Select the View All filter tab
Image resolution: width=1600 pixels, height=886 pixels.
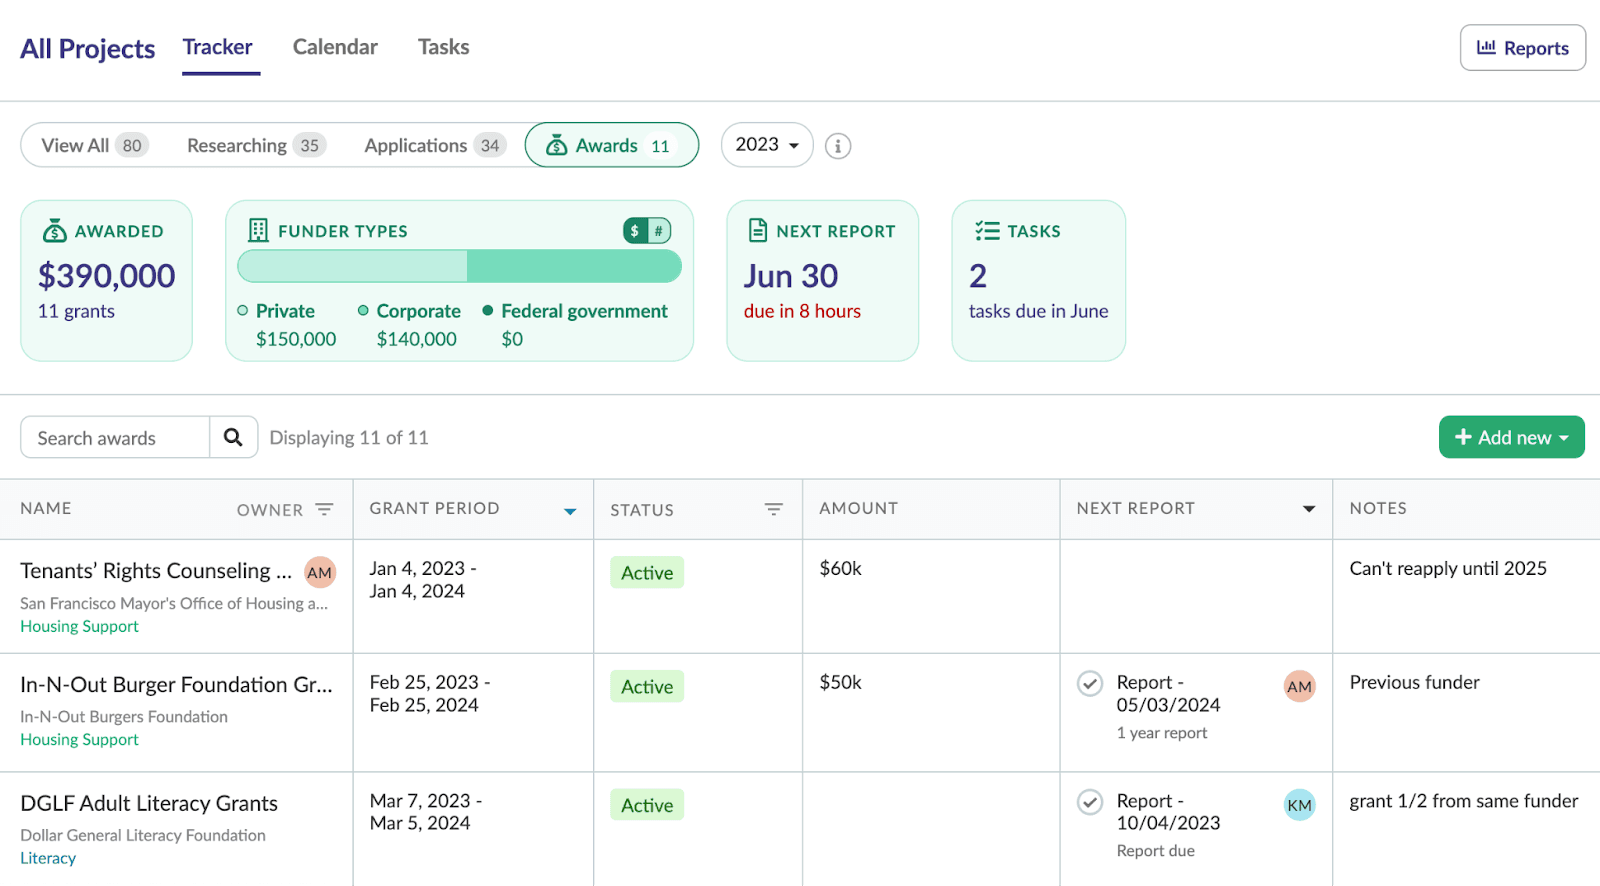94,146
